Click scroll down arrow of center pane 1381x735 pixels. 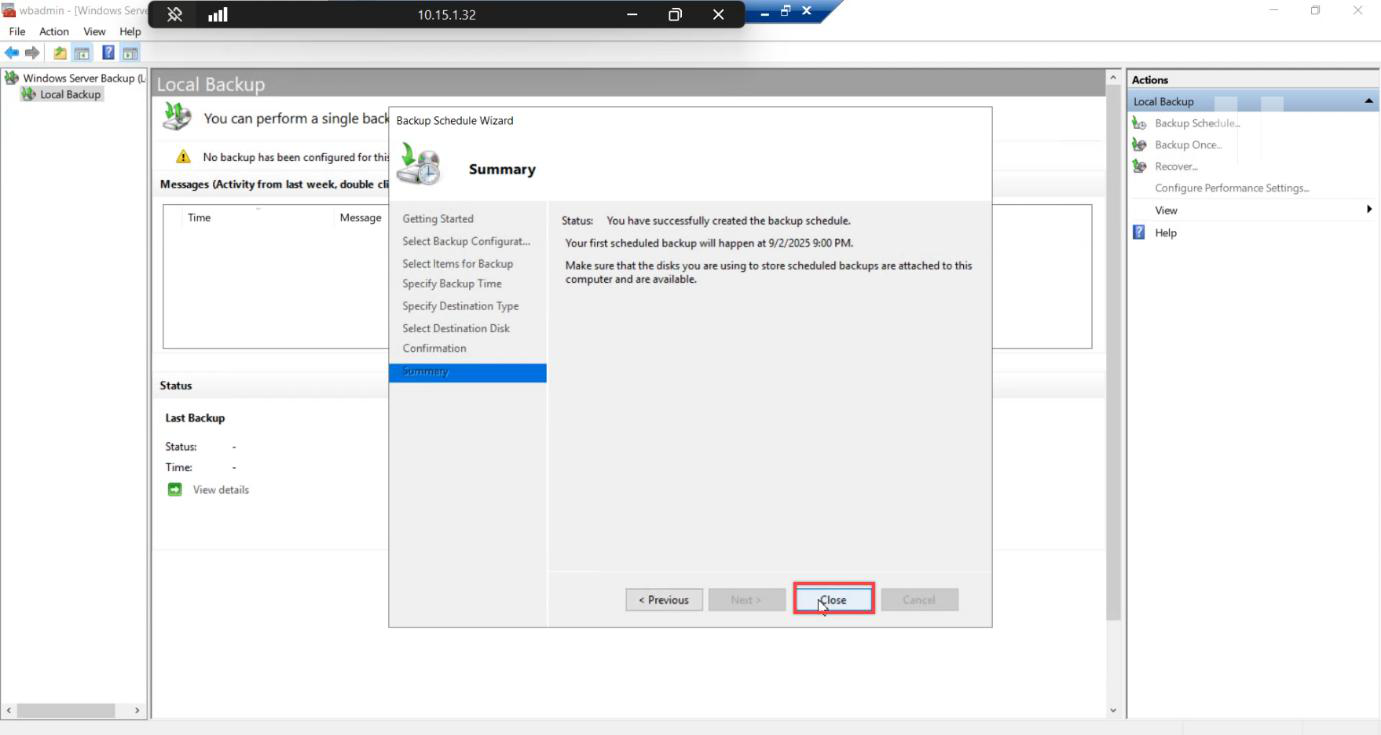tap(1113, 710)
